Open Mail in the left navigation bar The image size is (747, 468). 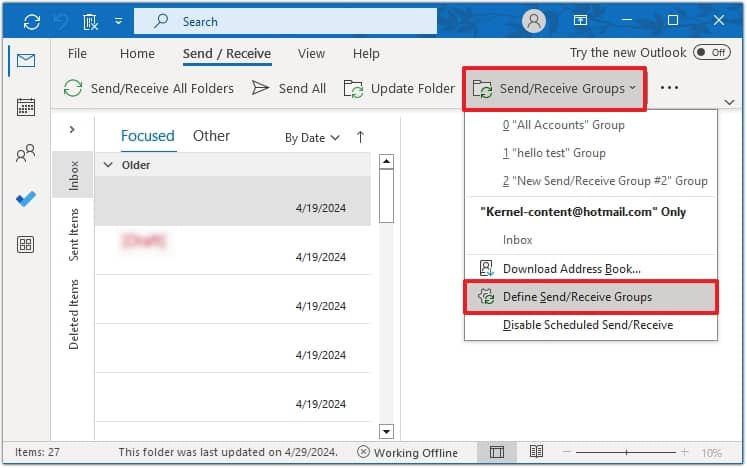point(26,61)
